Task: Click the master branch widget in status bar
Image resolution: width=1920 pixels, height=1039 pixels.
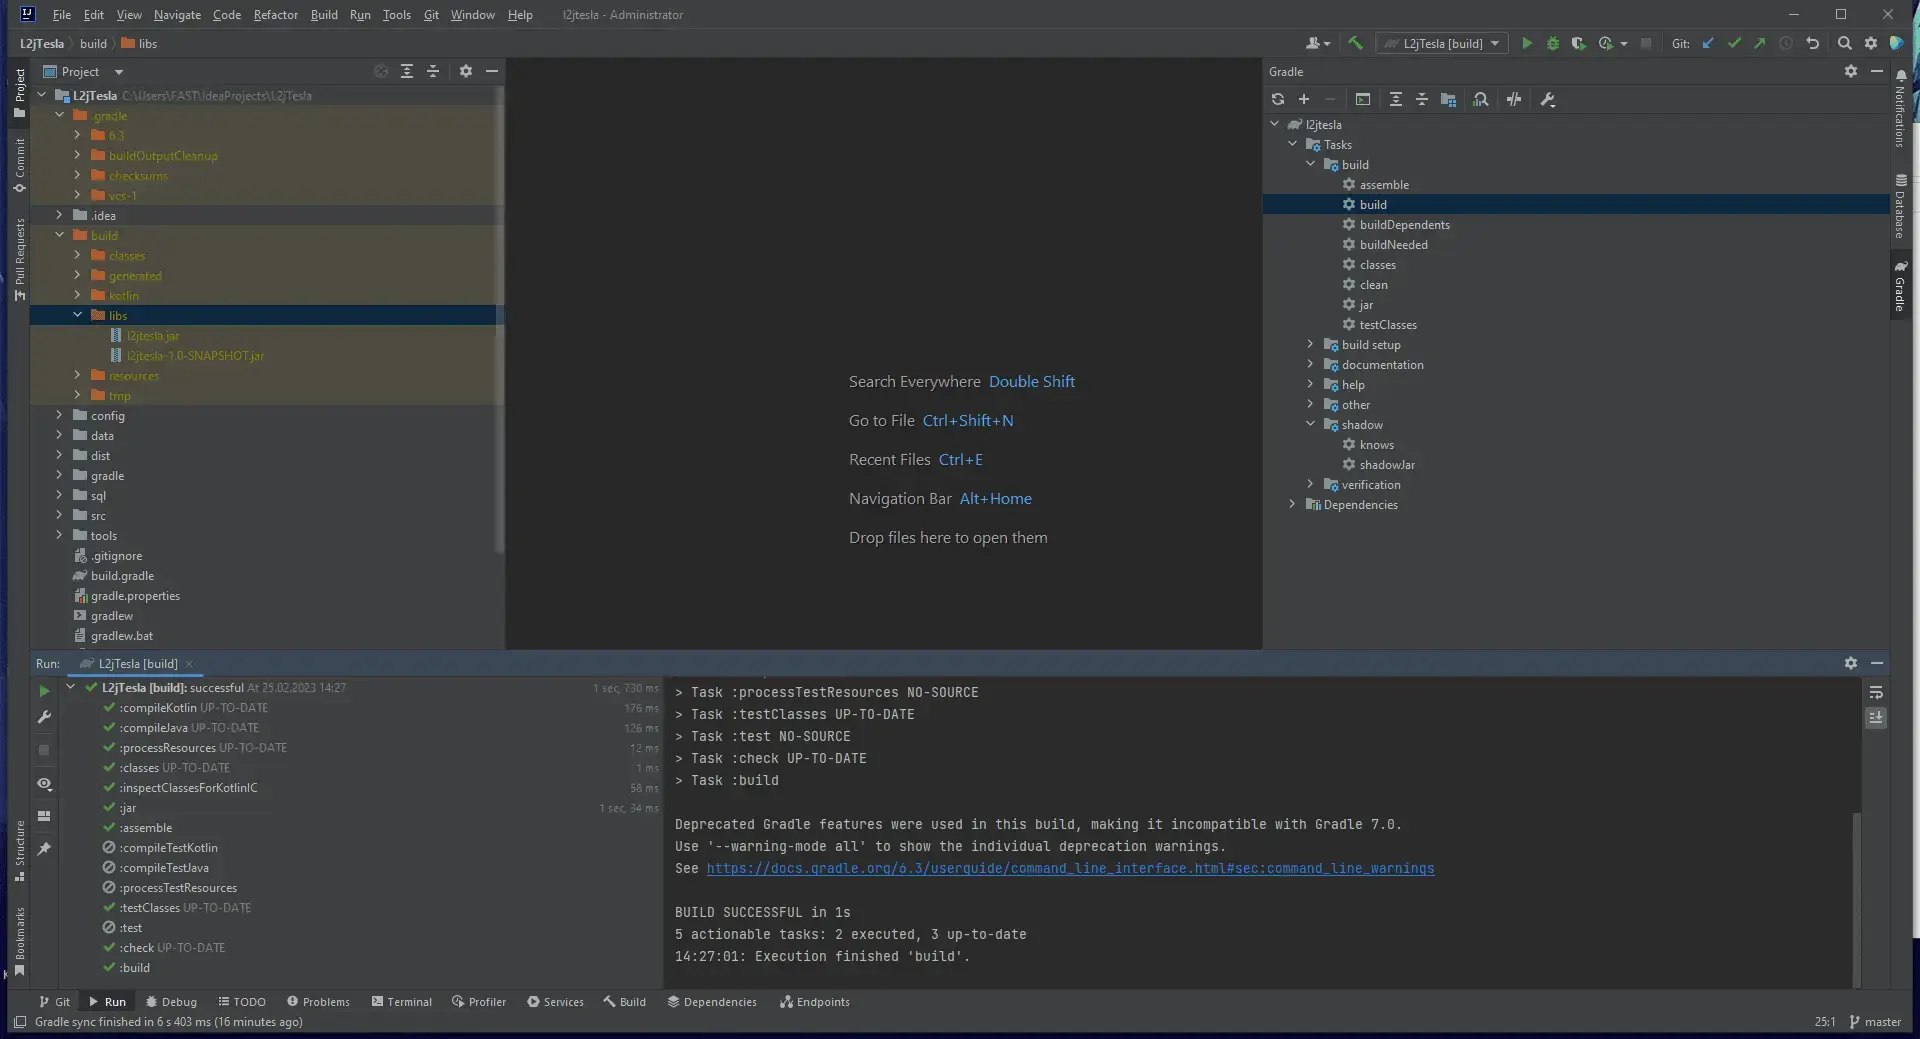Action: point(1876,1022)
